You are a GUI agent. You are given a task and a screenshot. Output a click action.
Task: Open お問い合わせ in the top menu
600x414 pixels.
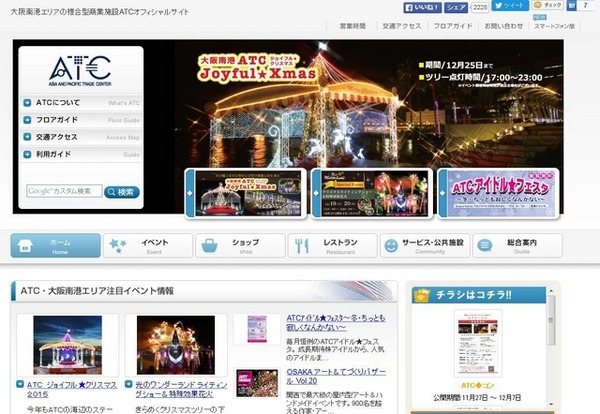pyautogui.click(x=504, y=26)
